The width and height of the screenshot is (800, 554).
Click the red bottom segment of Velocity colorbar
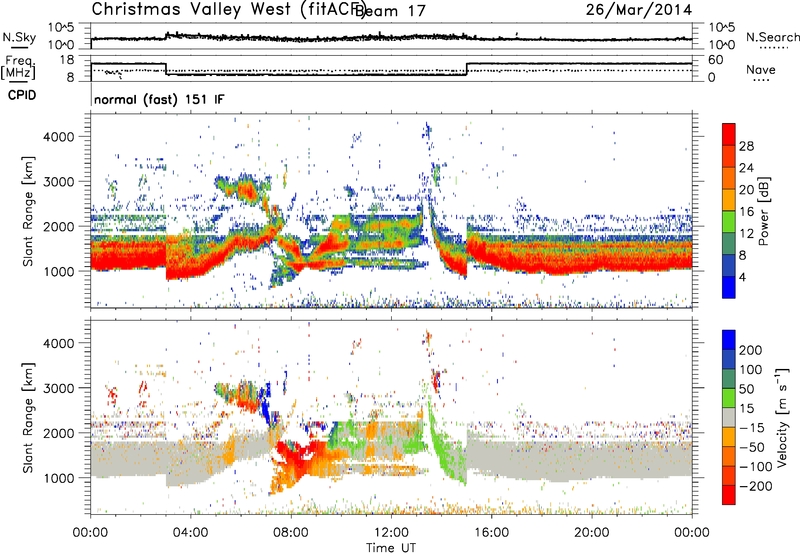pos(729,495)
